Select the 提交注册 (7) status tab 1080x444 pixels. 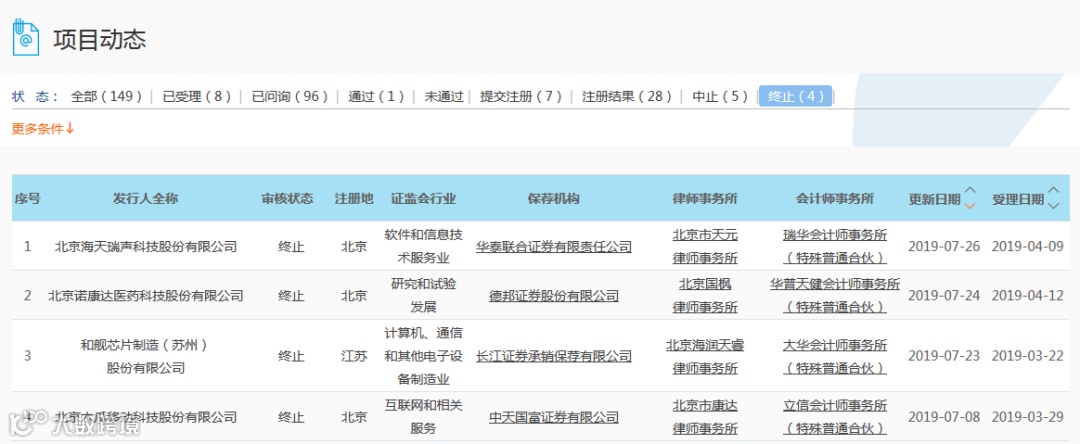[x=521, y=96]
